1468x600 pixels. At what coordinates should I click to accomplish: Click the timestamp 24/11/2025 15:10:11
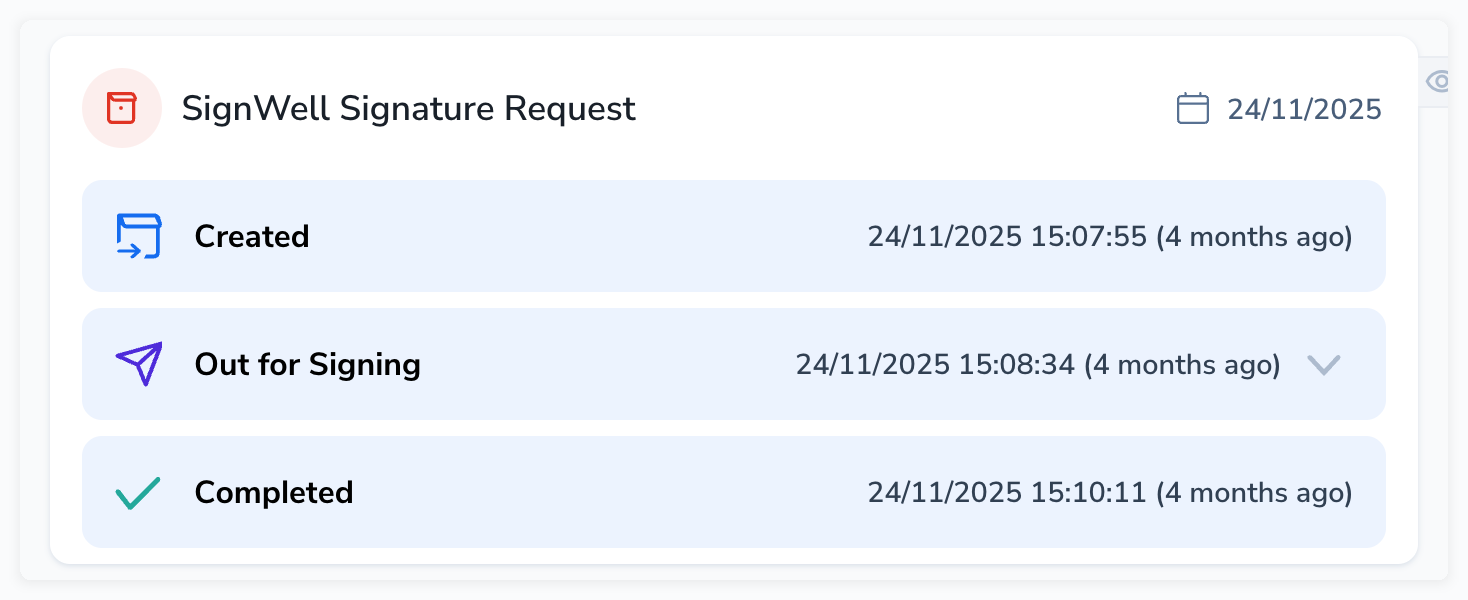1006,493
